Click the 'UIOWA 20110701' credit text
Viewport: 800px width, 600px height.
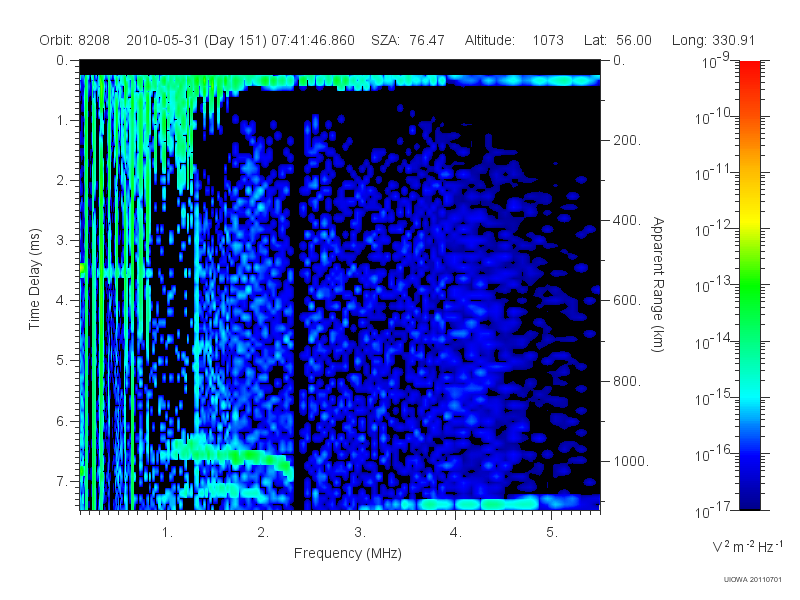[753, 580]
